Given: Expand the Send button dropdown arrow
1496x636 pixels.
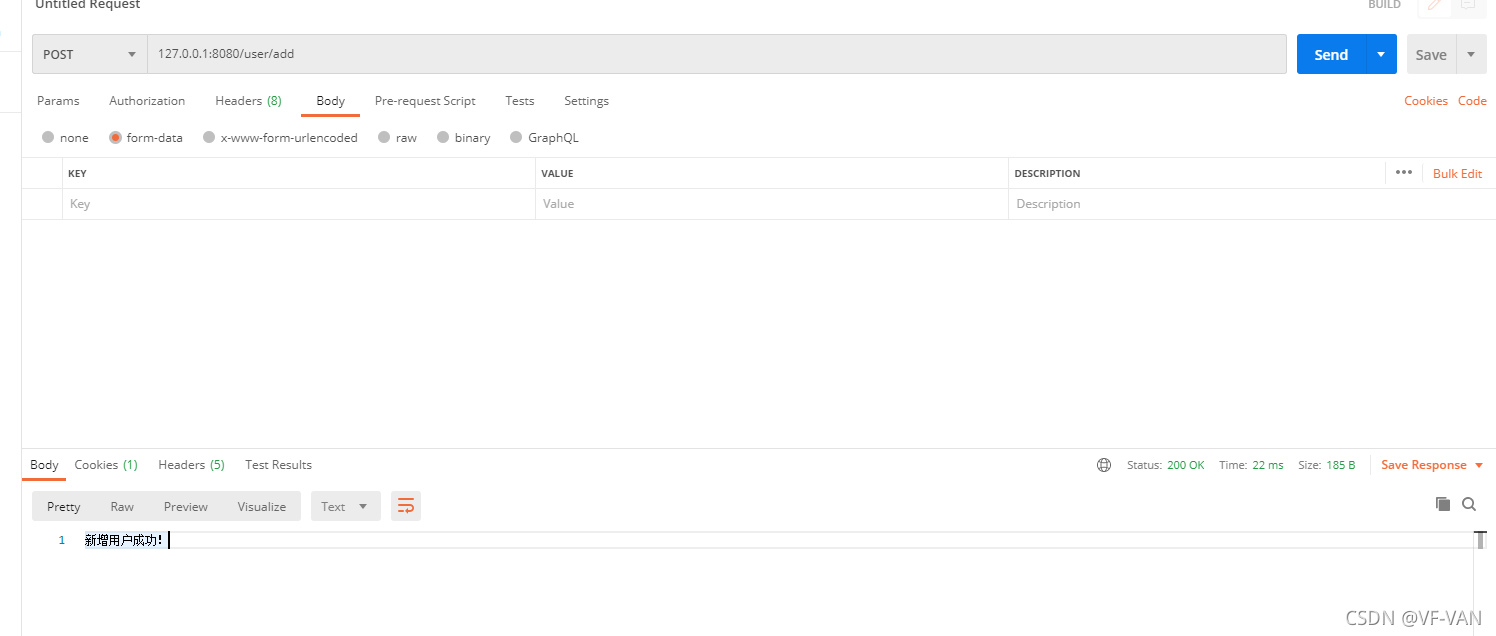Looking at the screenshot, I should coord(1381,54).
